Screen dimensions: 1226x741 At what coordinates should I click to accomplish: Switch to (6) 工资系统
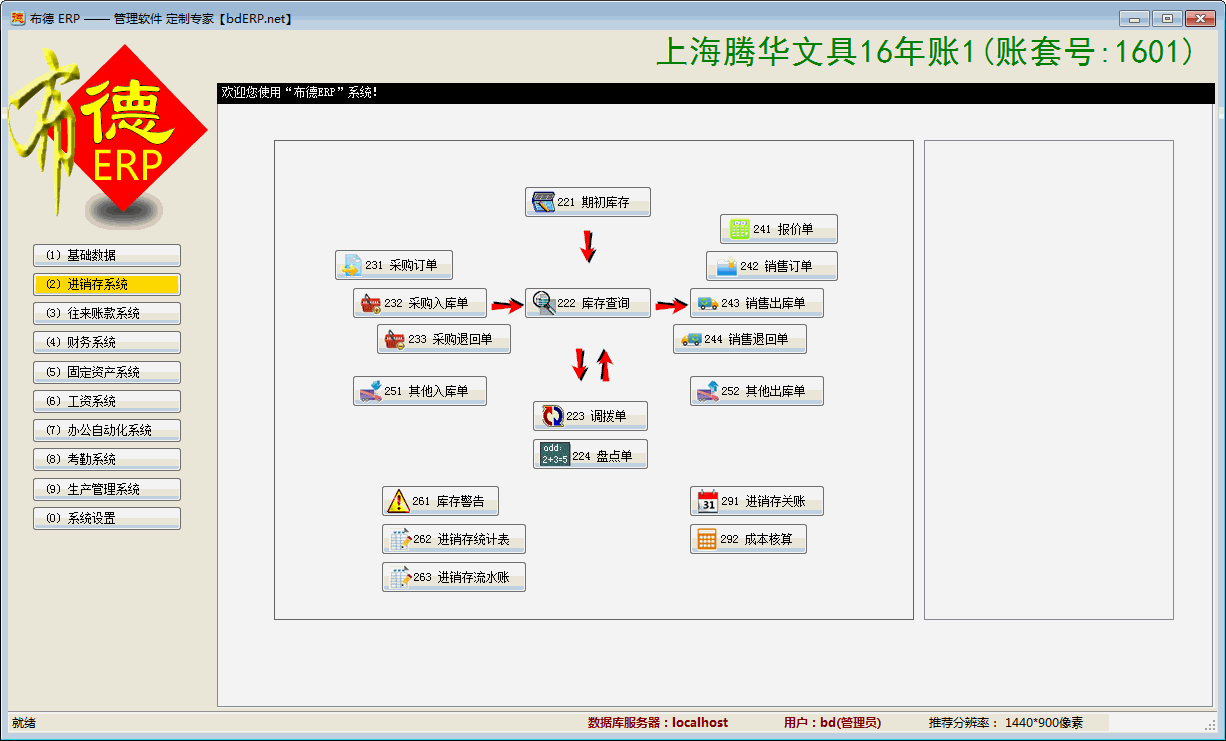coord(107,401)
